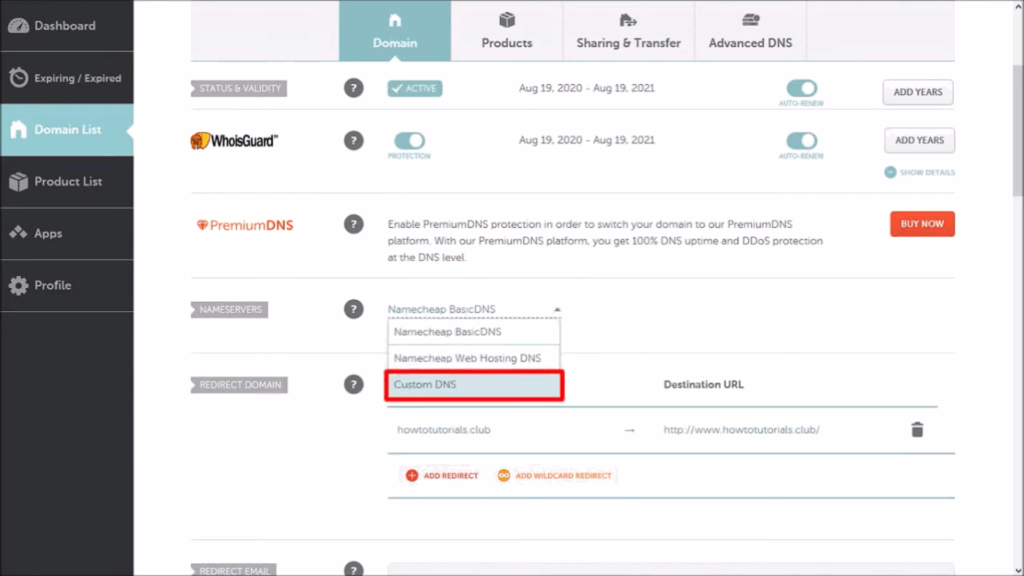
Task: Click help icon for WhoisGuard
Action: pos(353,140)
